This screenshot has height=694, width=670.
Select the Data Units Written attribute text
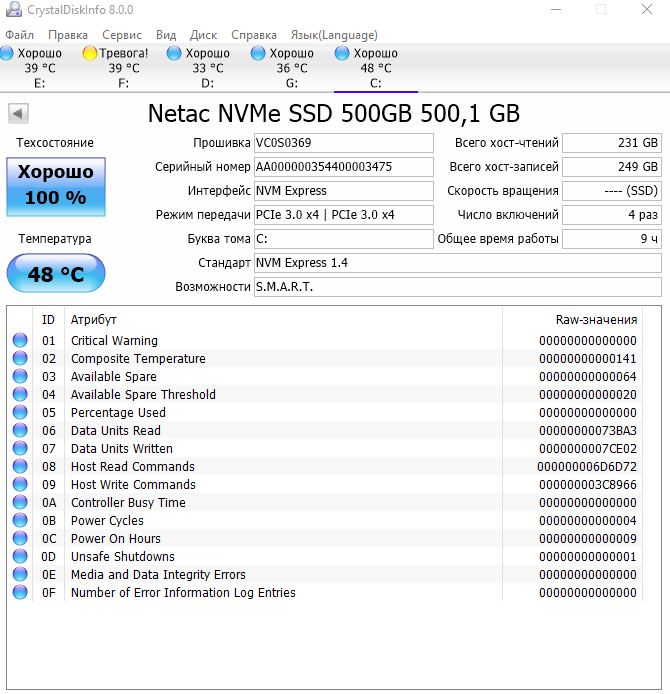click(x=122, y=449)
